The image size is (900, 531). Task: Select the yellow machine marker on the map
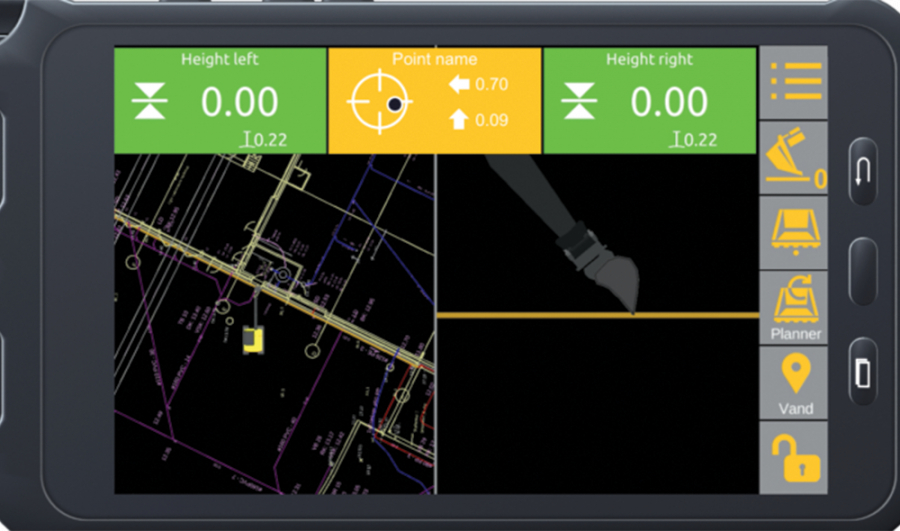coord(254,340)
